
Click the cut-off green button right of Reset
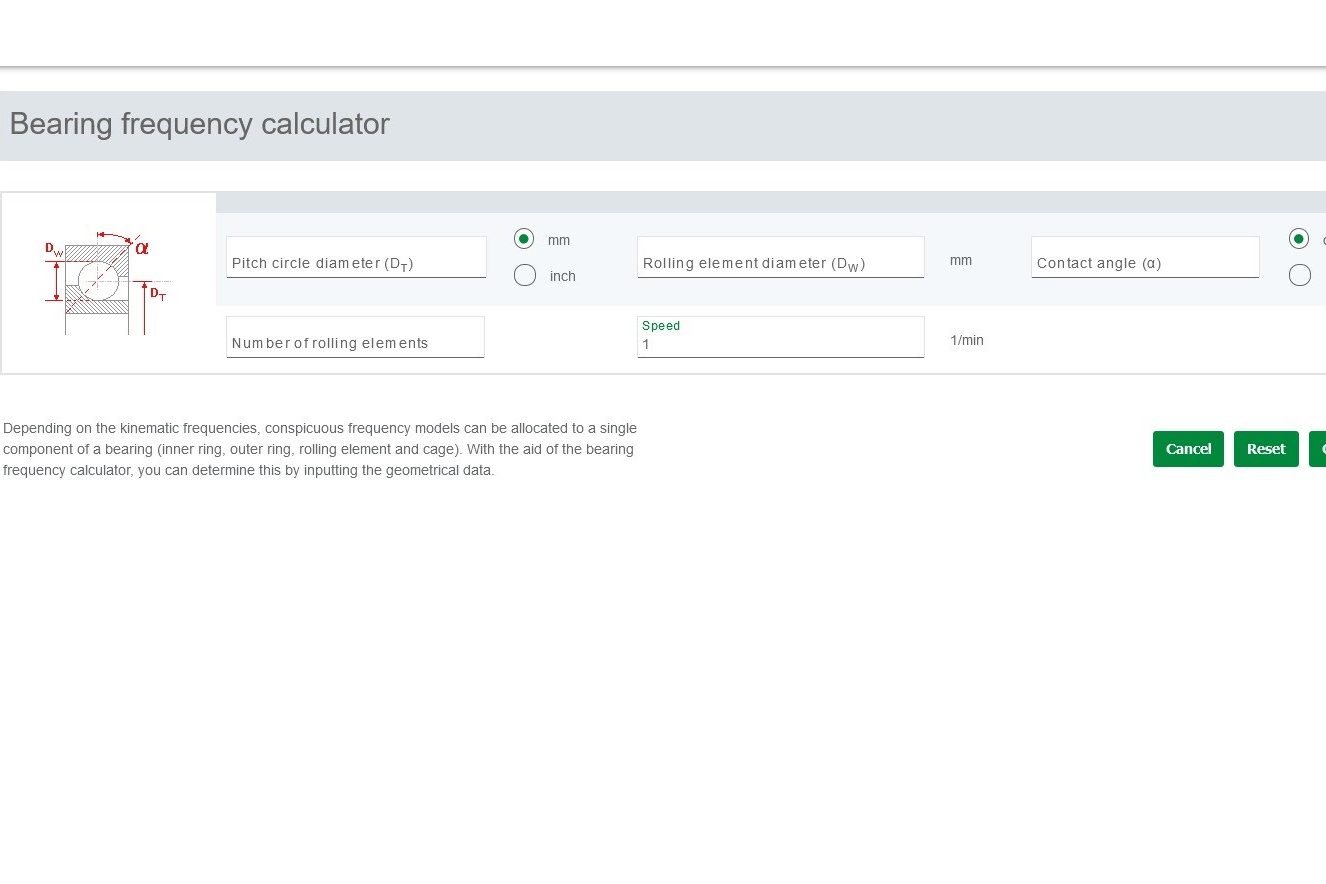pos(1317,449)
